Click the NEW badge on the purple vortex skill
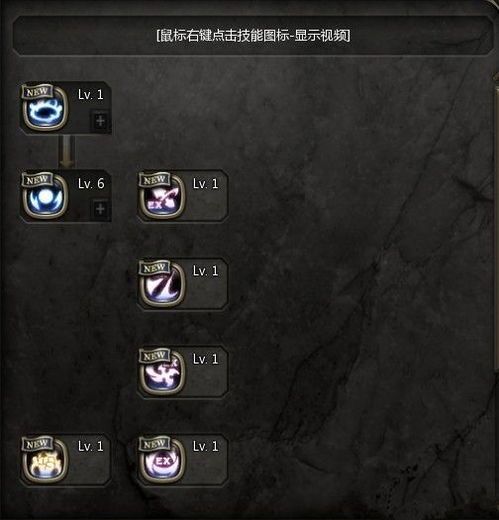The height and width of the screenshot is (520, 499). pyautogui.click(x=154, y=356)
